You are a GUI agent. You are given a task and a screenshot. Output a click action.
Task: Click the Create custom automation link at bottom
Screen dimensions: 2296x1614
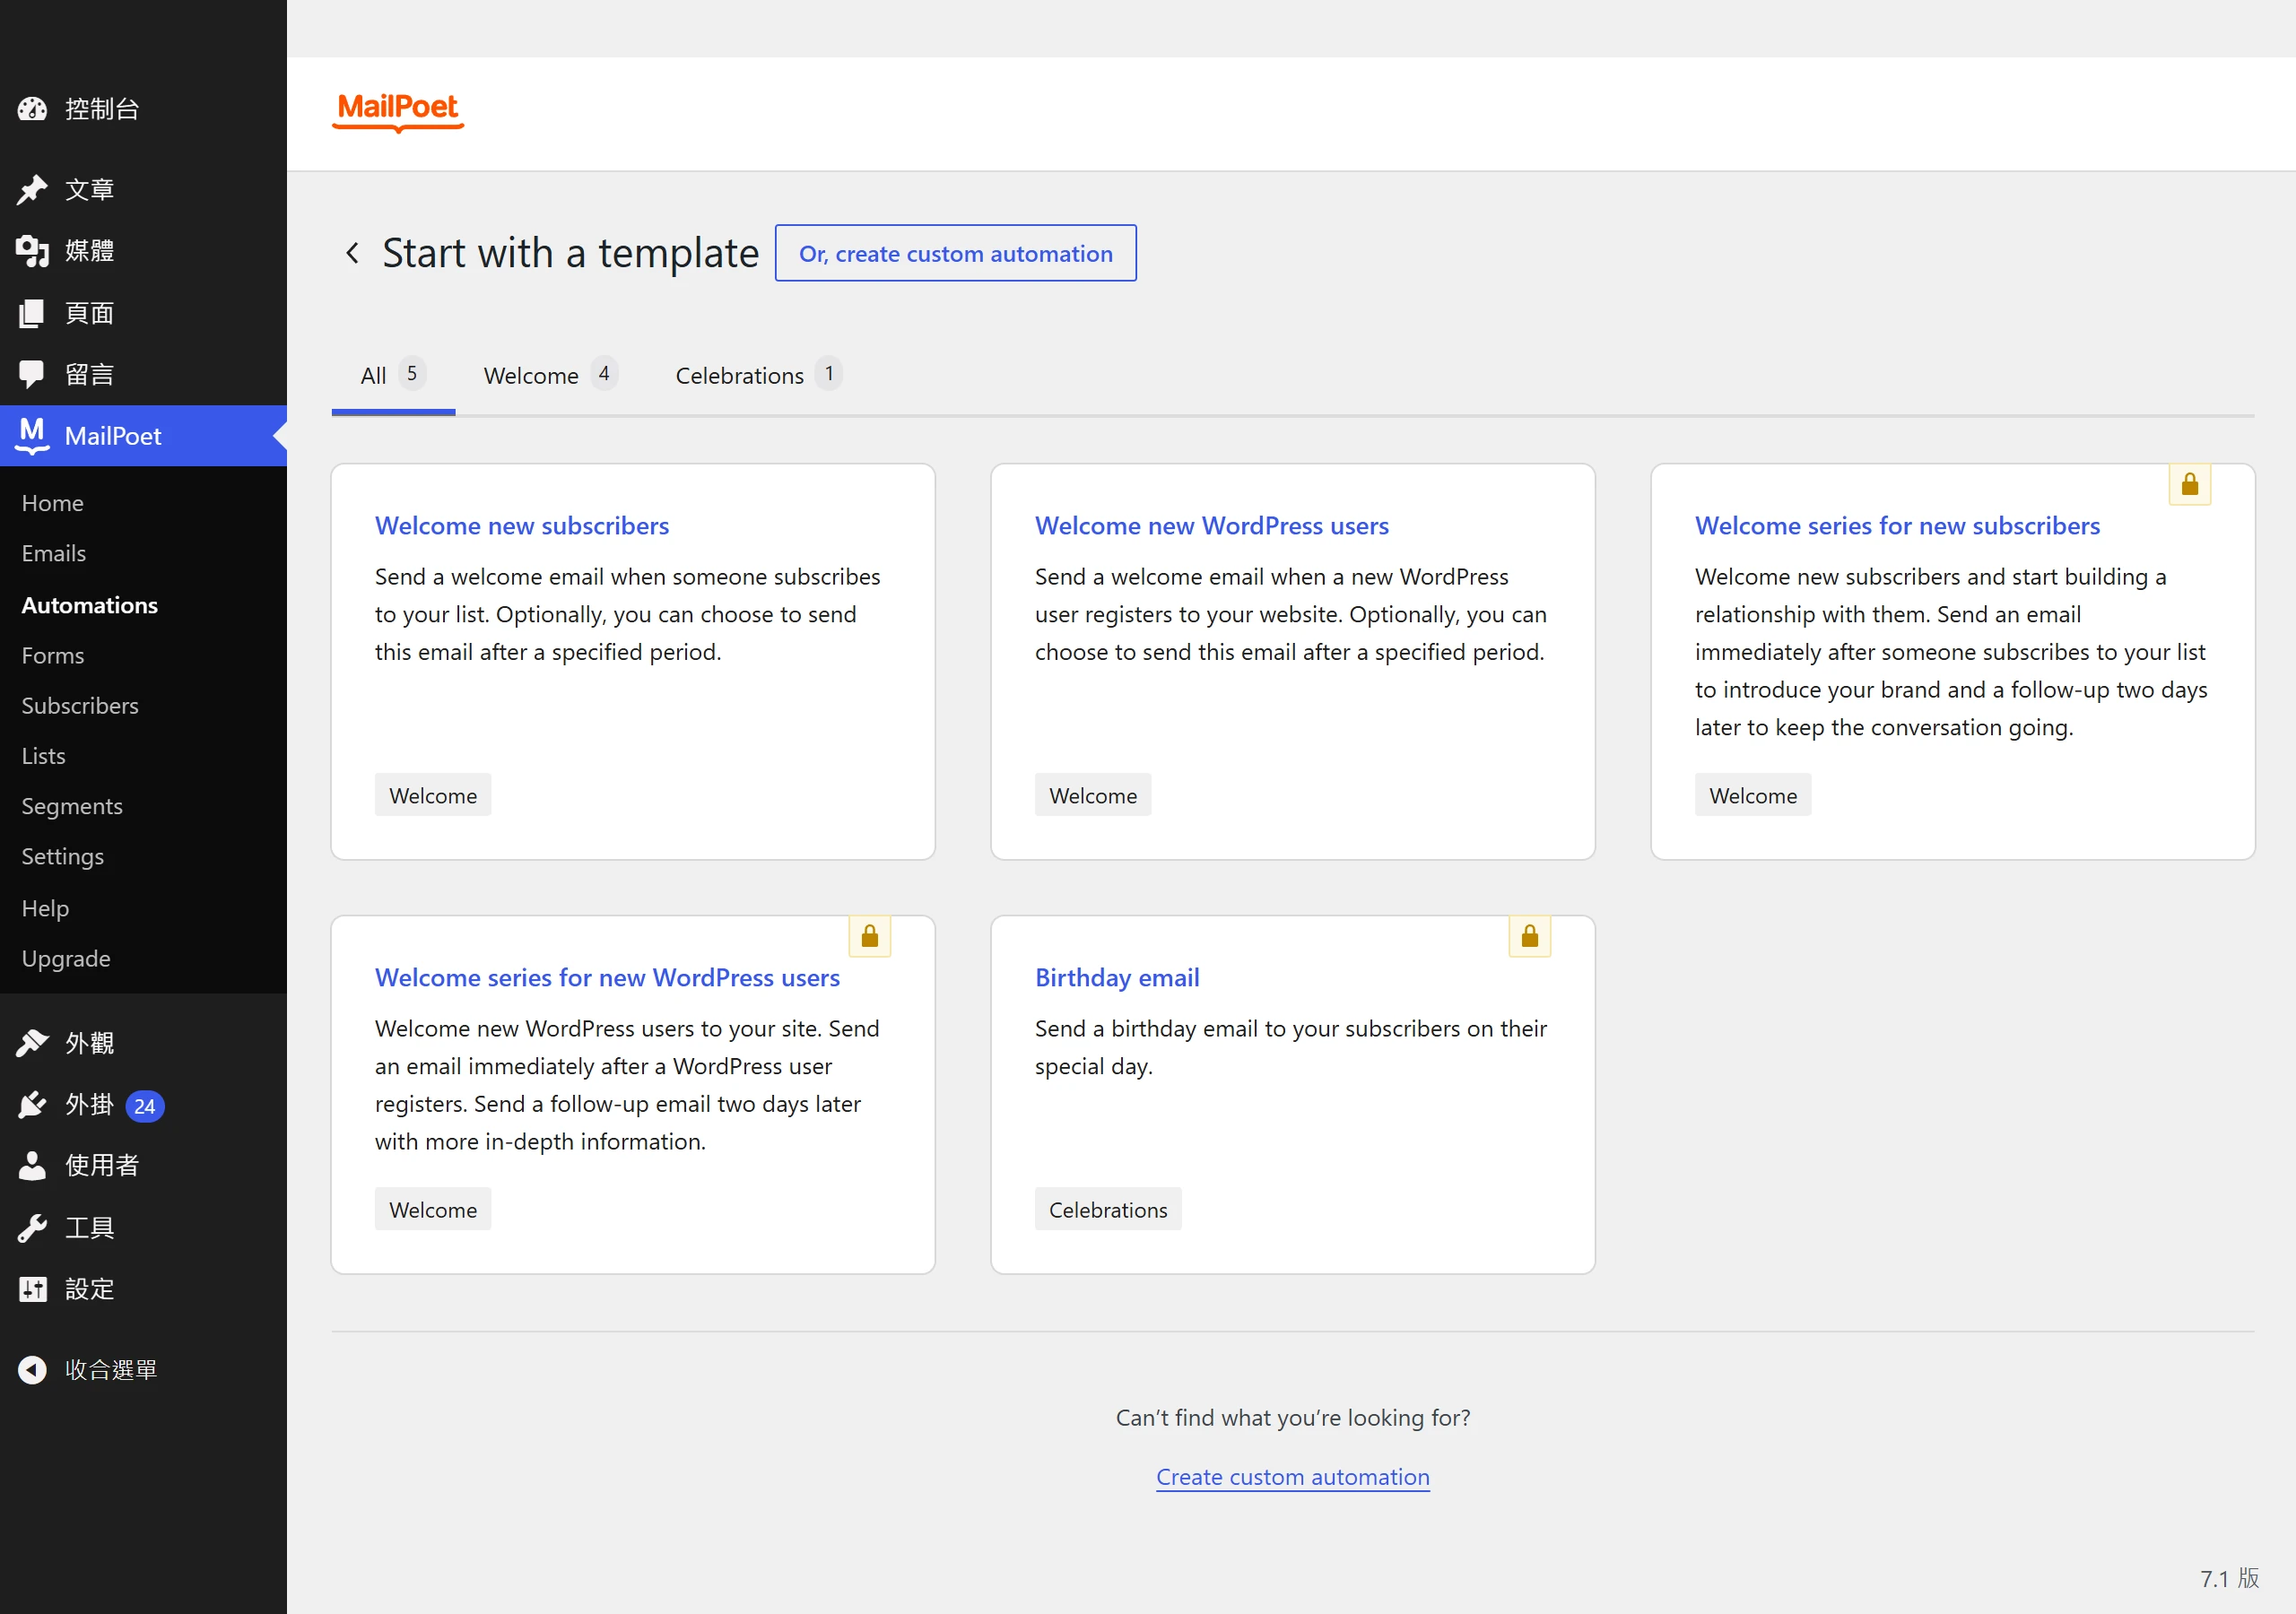(1293, 1477)
